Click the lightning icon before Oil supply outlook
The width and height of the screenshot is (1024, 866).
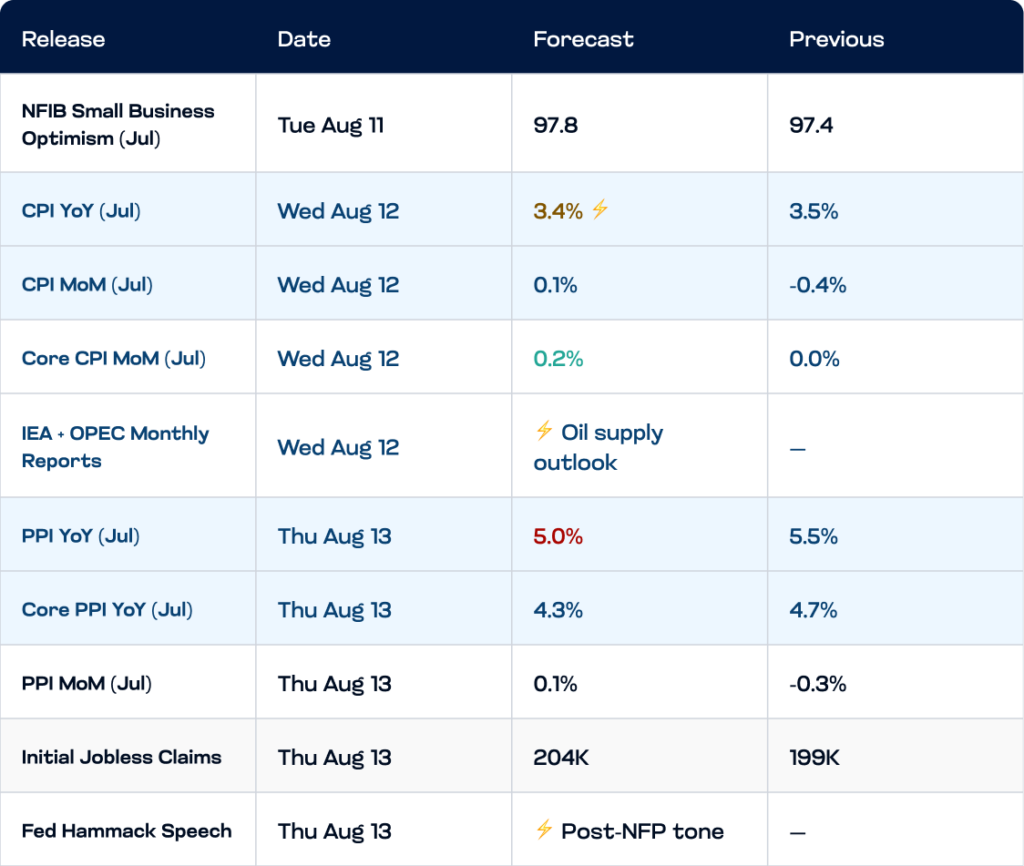tap(544, 430)
